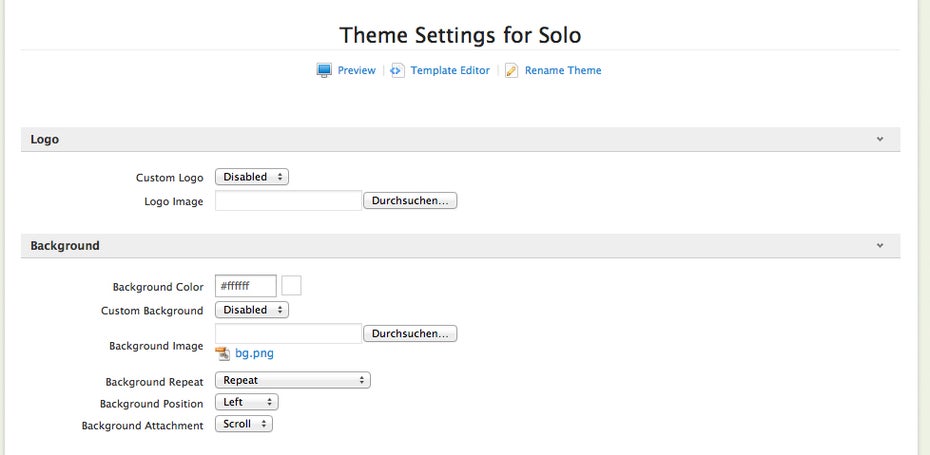Collapse the Logo section arrow
The height and width of the screenshot is (455, 930).
point(880,139)
